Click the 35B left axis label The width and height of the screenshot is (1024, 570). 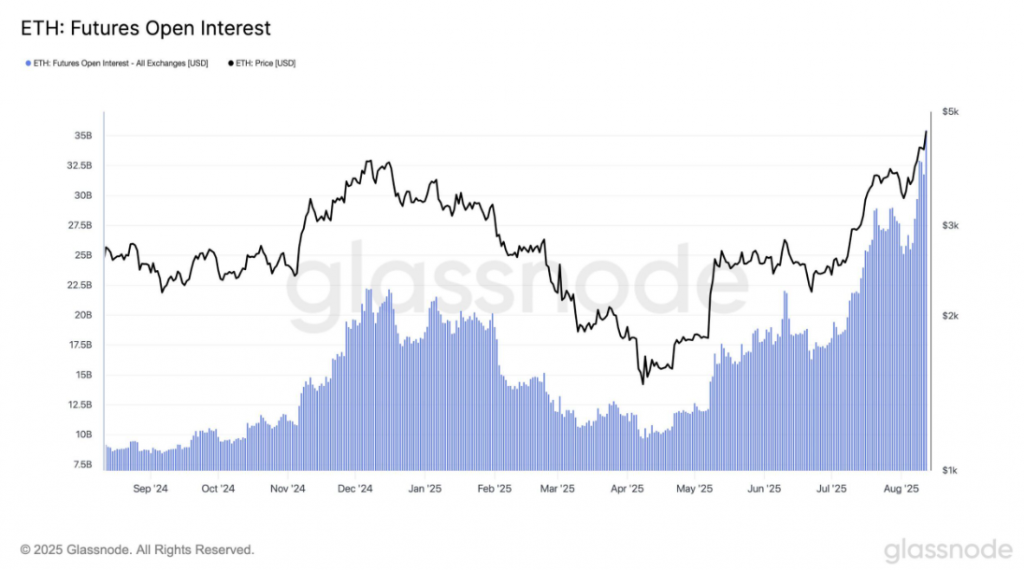[83, 136]
